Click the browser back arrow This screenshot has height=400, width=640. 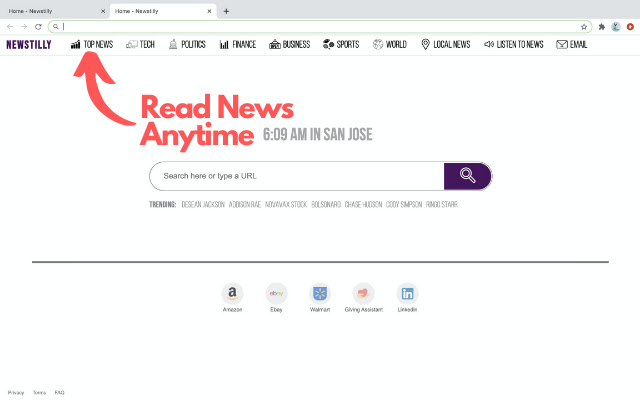point(10,27)
